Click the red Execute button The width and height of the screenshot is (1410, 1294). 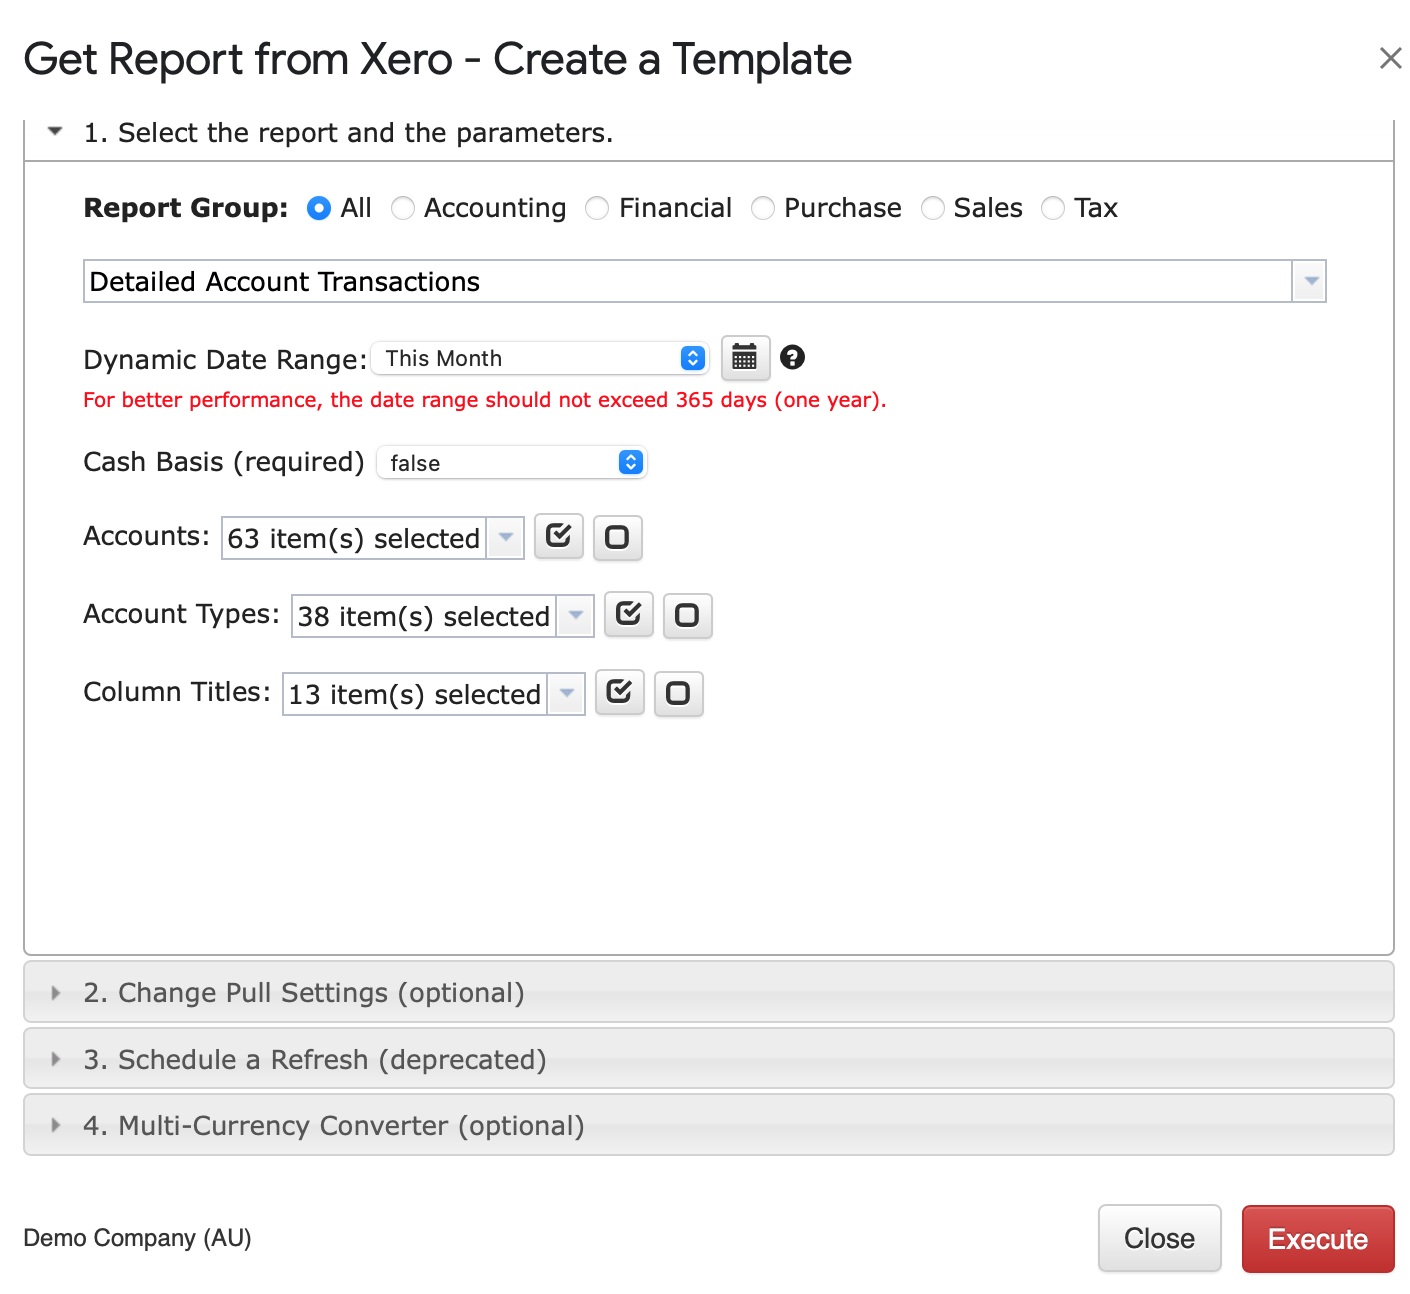1318,1239
